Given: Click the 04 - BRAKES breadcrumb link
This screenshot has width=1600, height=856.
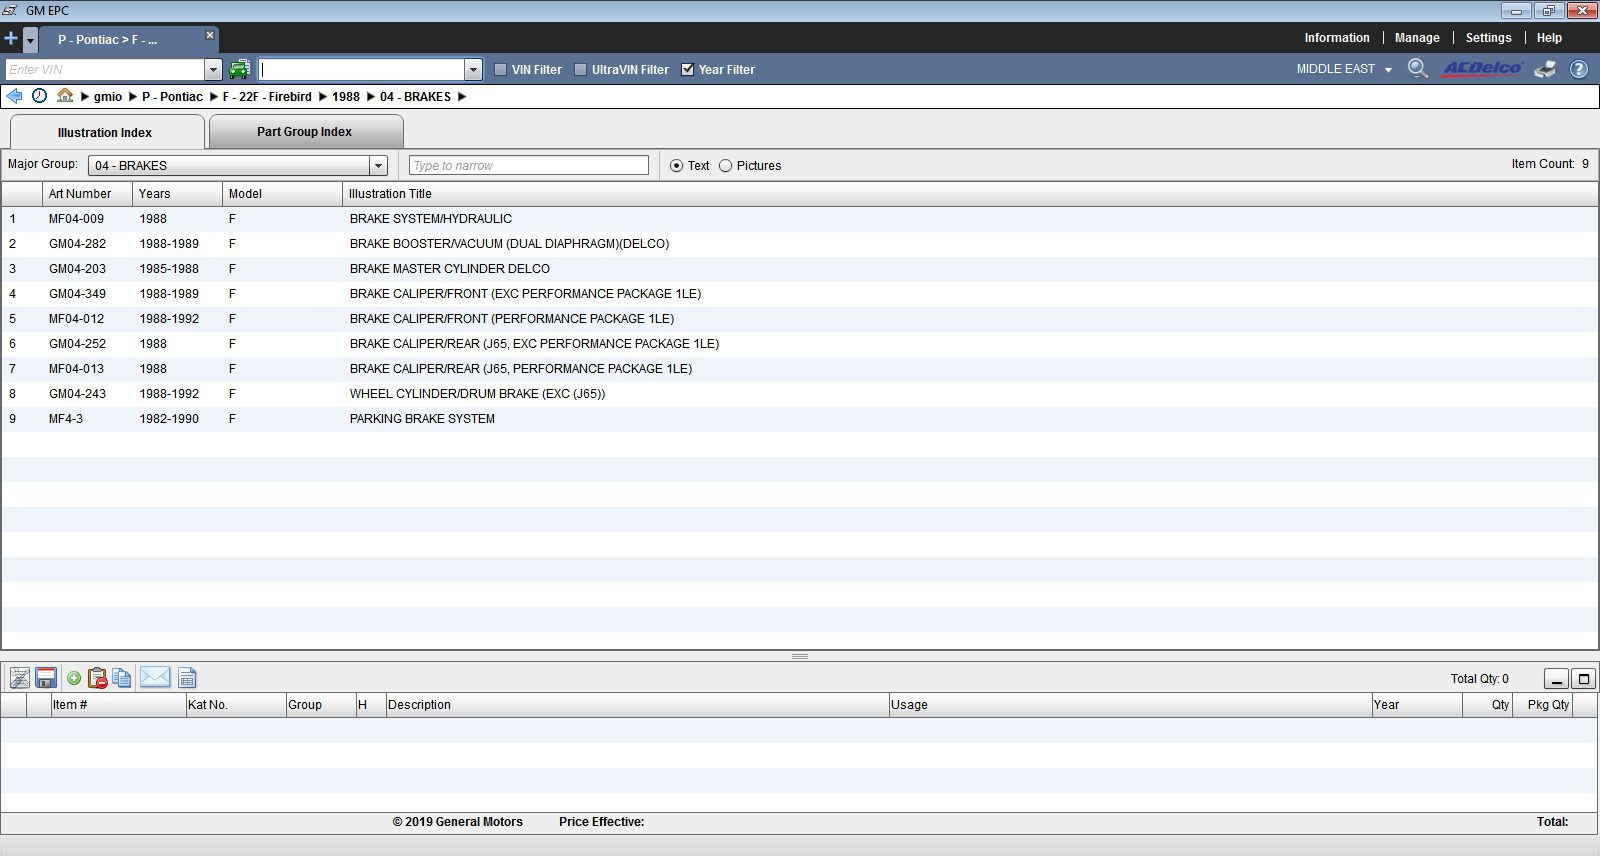Looking at the screenshot, I should coord(415,97).
